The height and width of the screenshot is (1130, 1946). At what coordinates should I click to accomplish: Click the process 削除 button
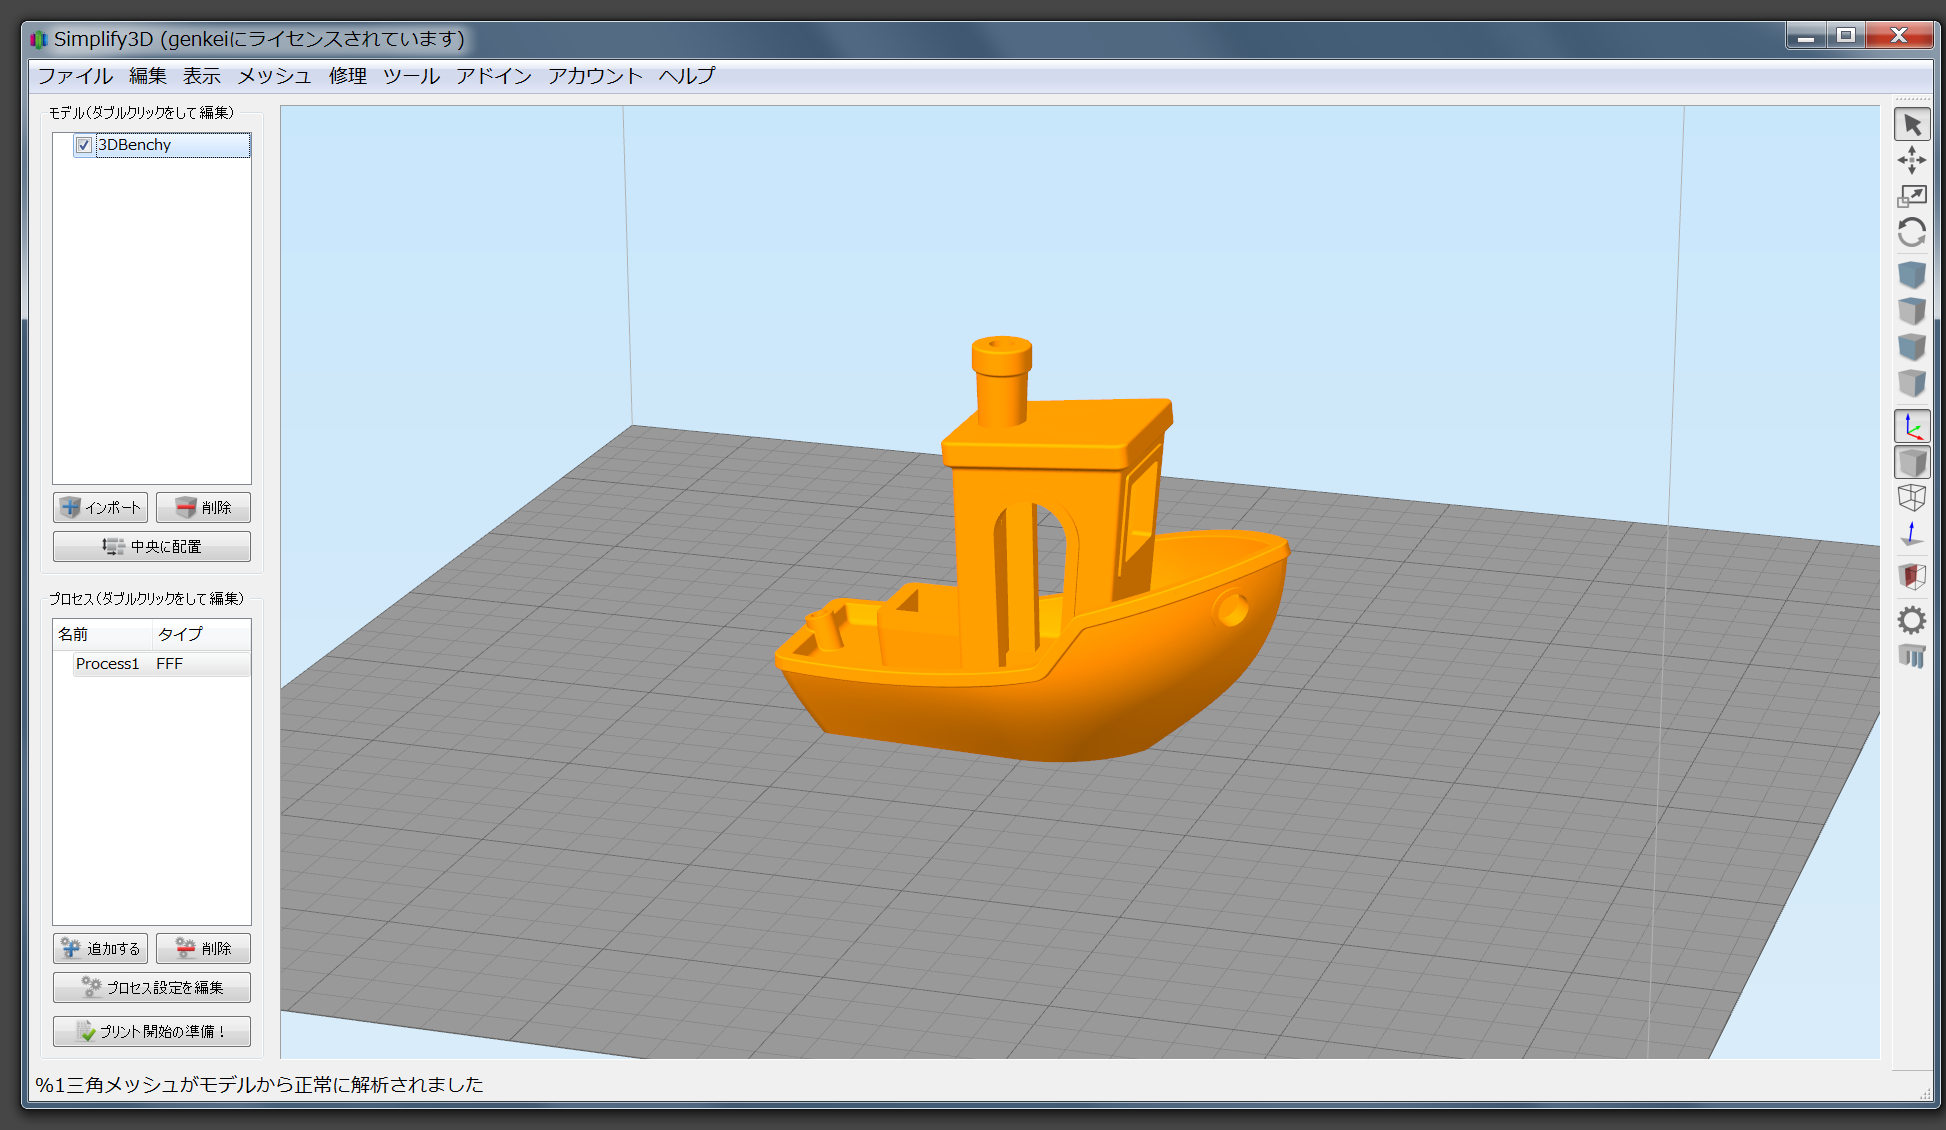[203, 949]
